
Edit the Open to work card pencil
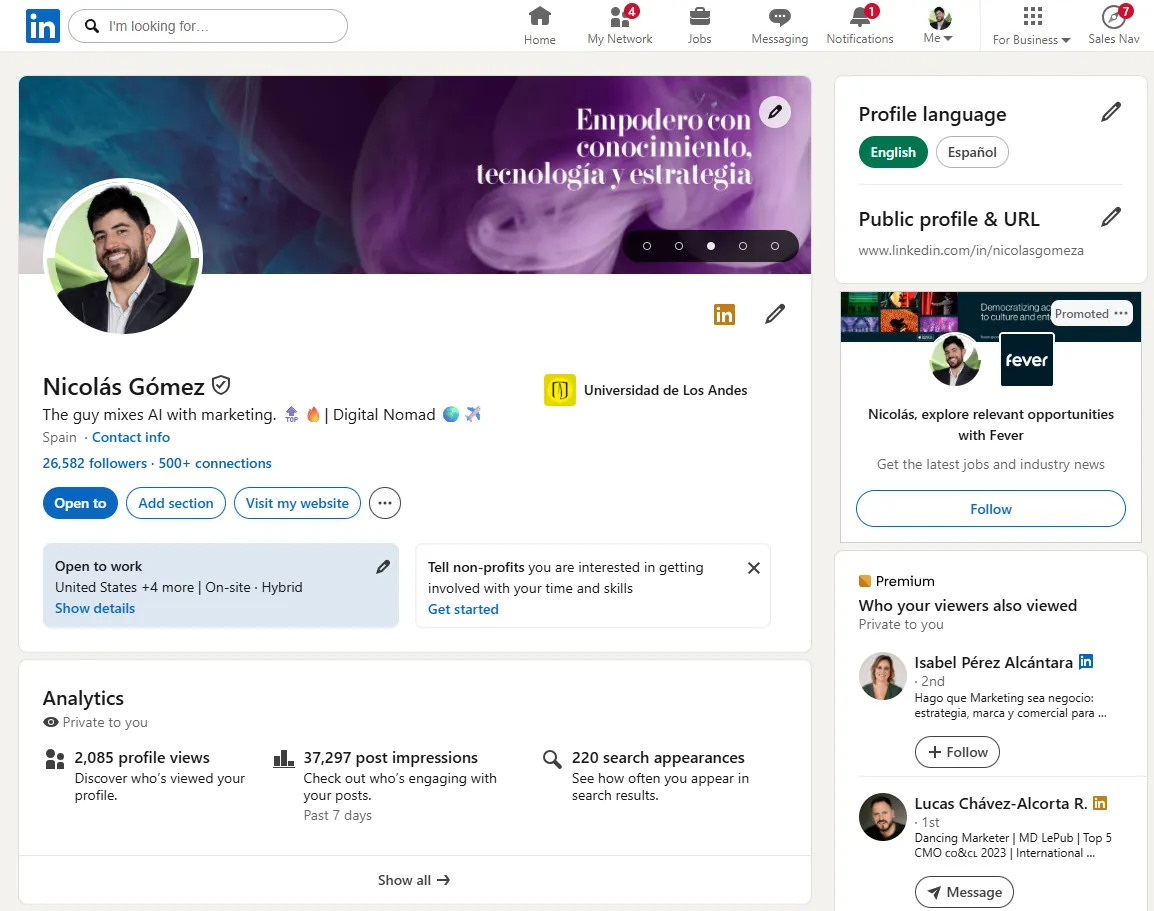[x=383, y=567]
